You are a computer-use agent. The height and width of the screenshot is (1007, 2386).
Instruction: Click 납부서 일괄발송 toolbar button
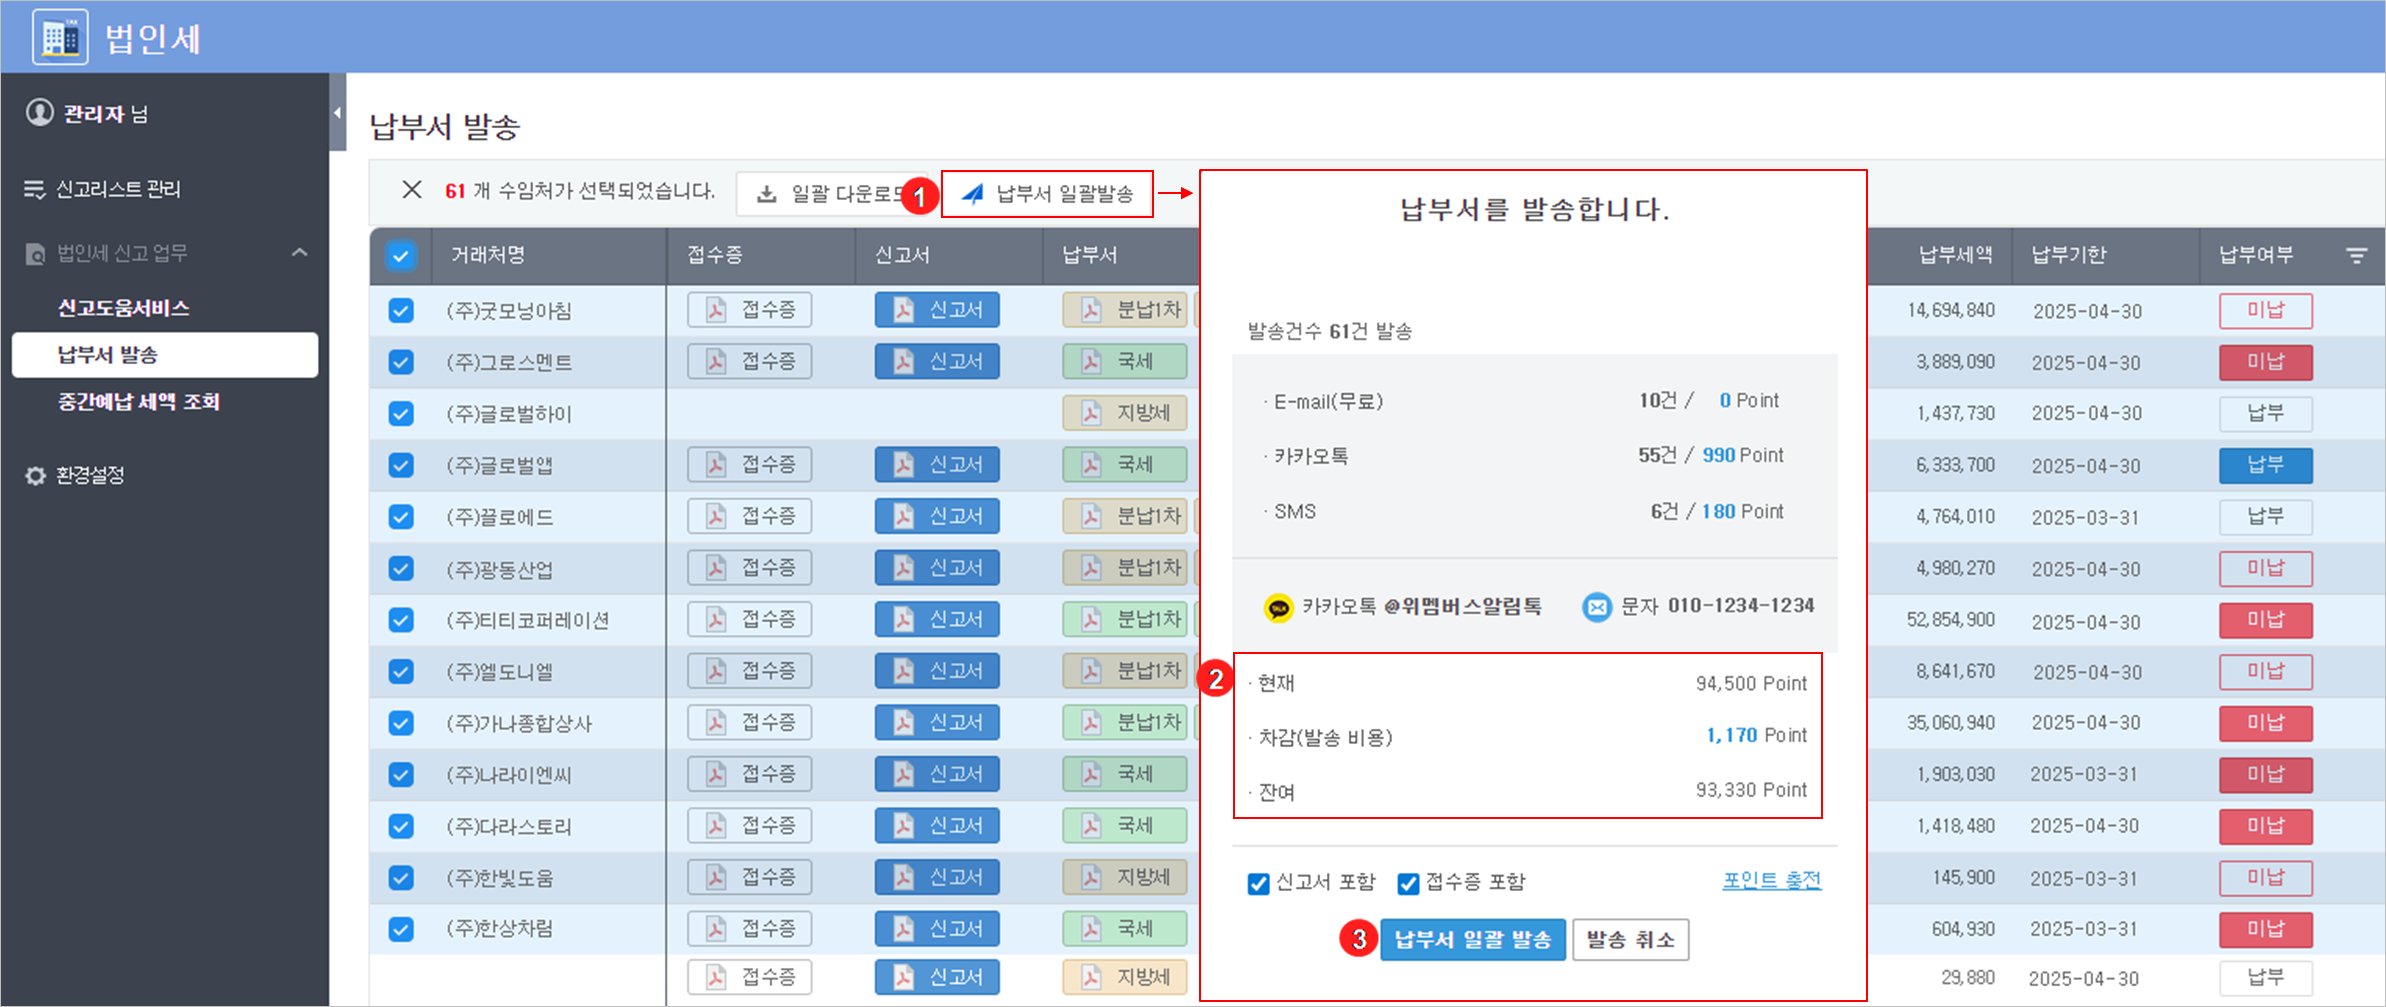click(x=1047, y=193)
